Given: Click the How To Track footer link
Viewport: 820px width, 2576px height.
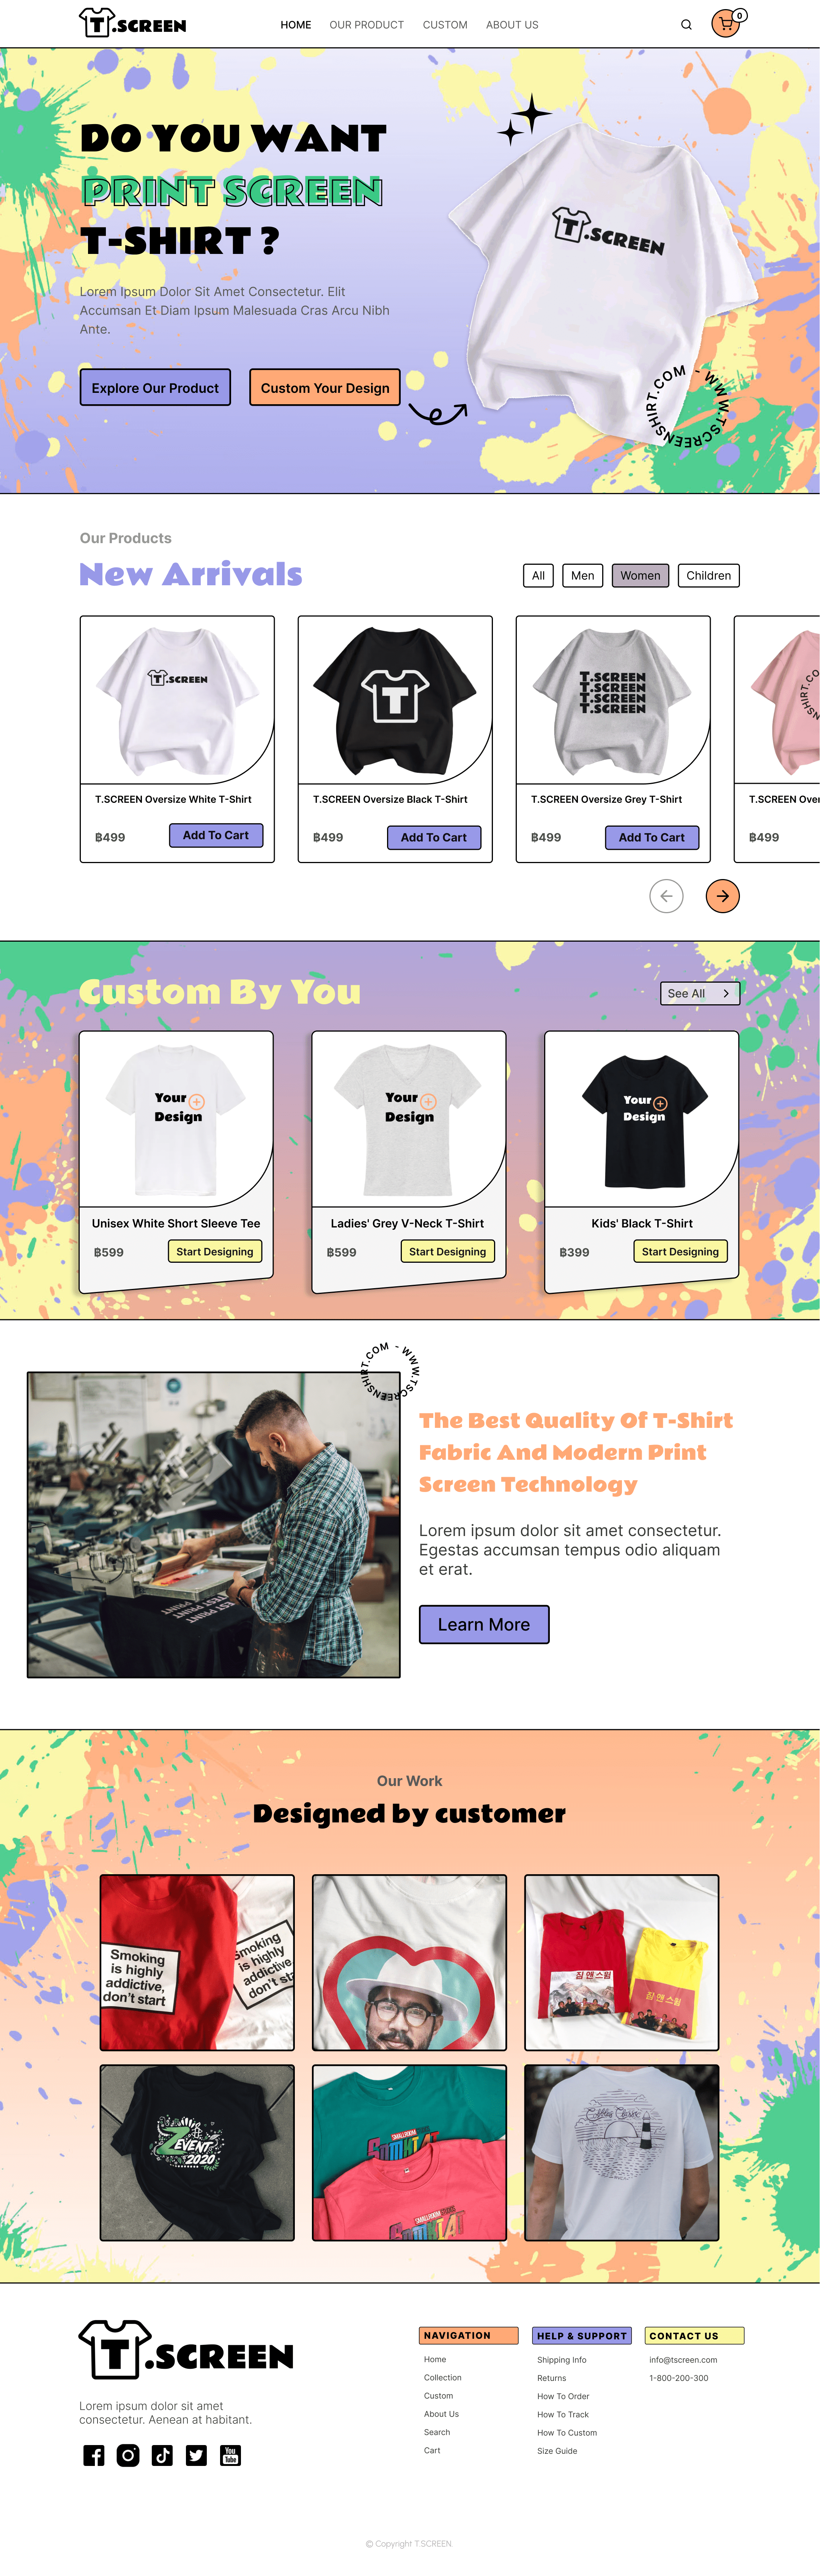Looking at the screenshot, I should click(x=563, y=2414).
